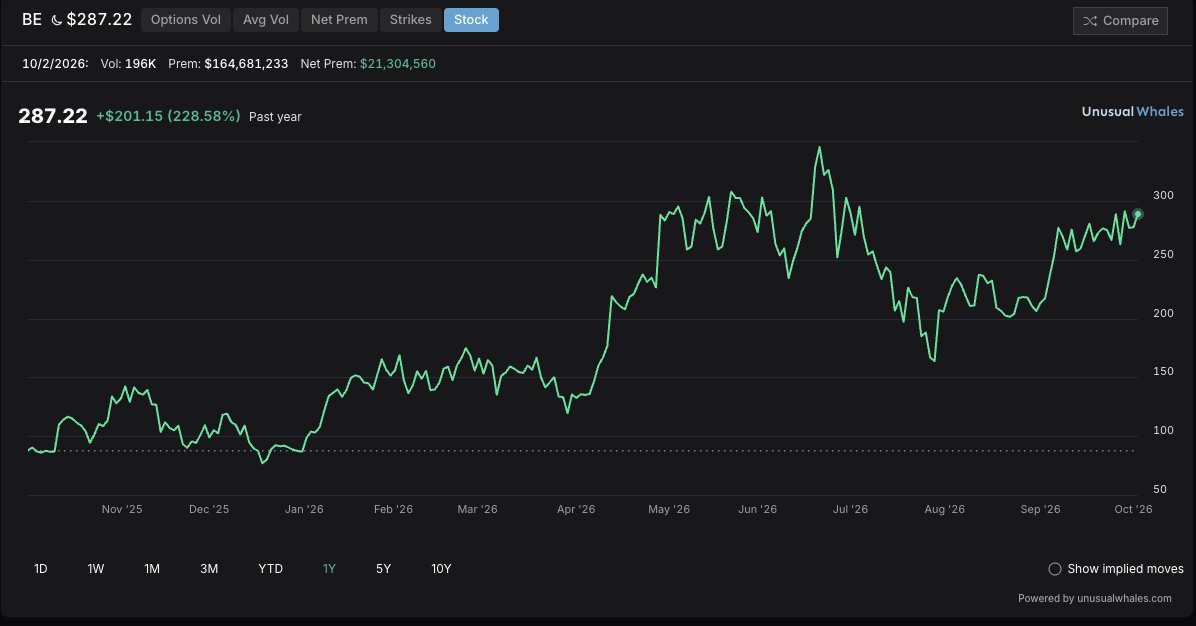Click the moon after-hours icon beside BE
The width and height of the screenshot is (1196, 626).
pyautogui.click(x=56, y=21)
